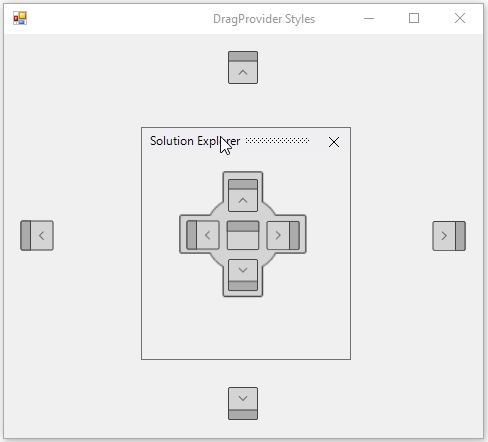The image size is (488, 442).
Task: Select the inner dock-right guide in the cross
Action: (x=283, y=235)
